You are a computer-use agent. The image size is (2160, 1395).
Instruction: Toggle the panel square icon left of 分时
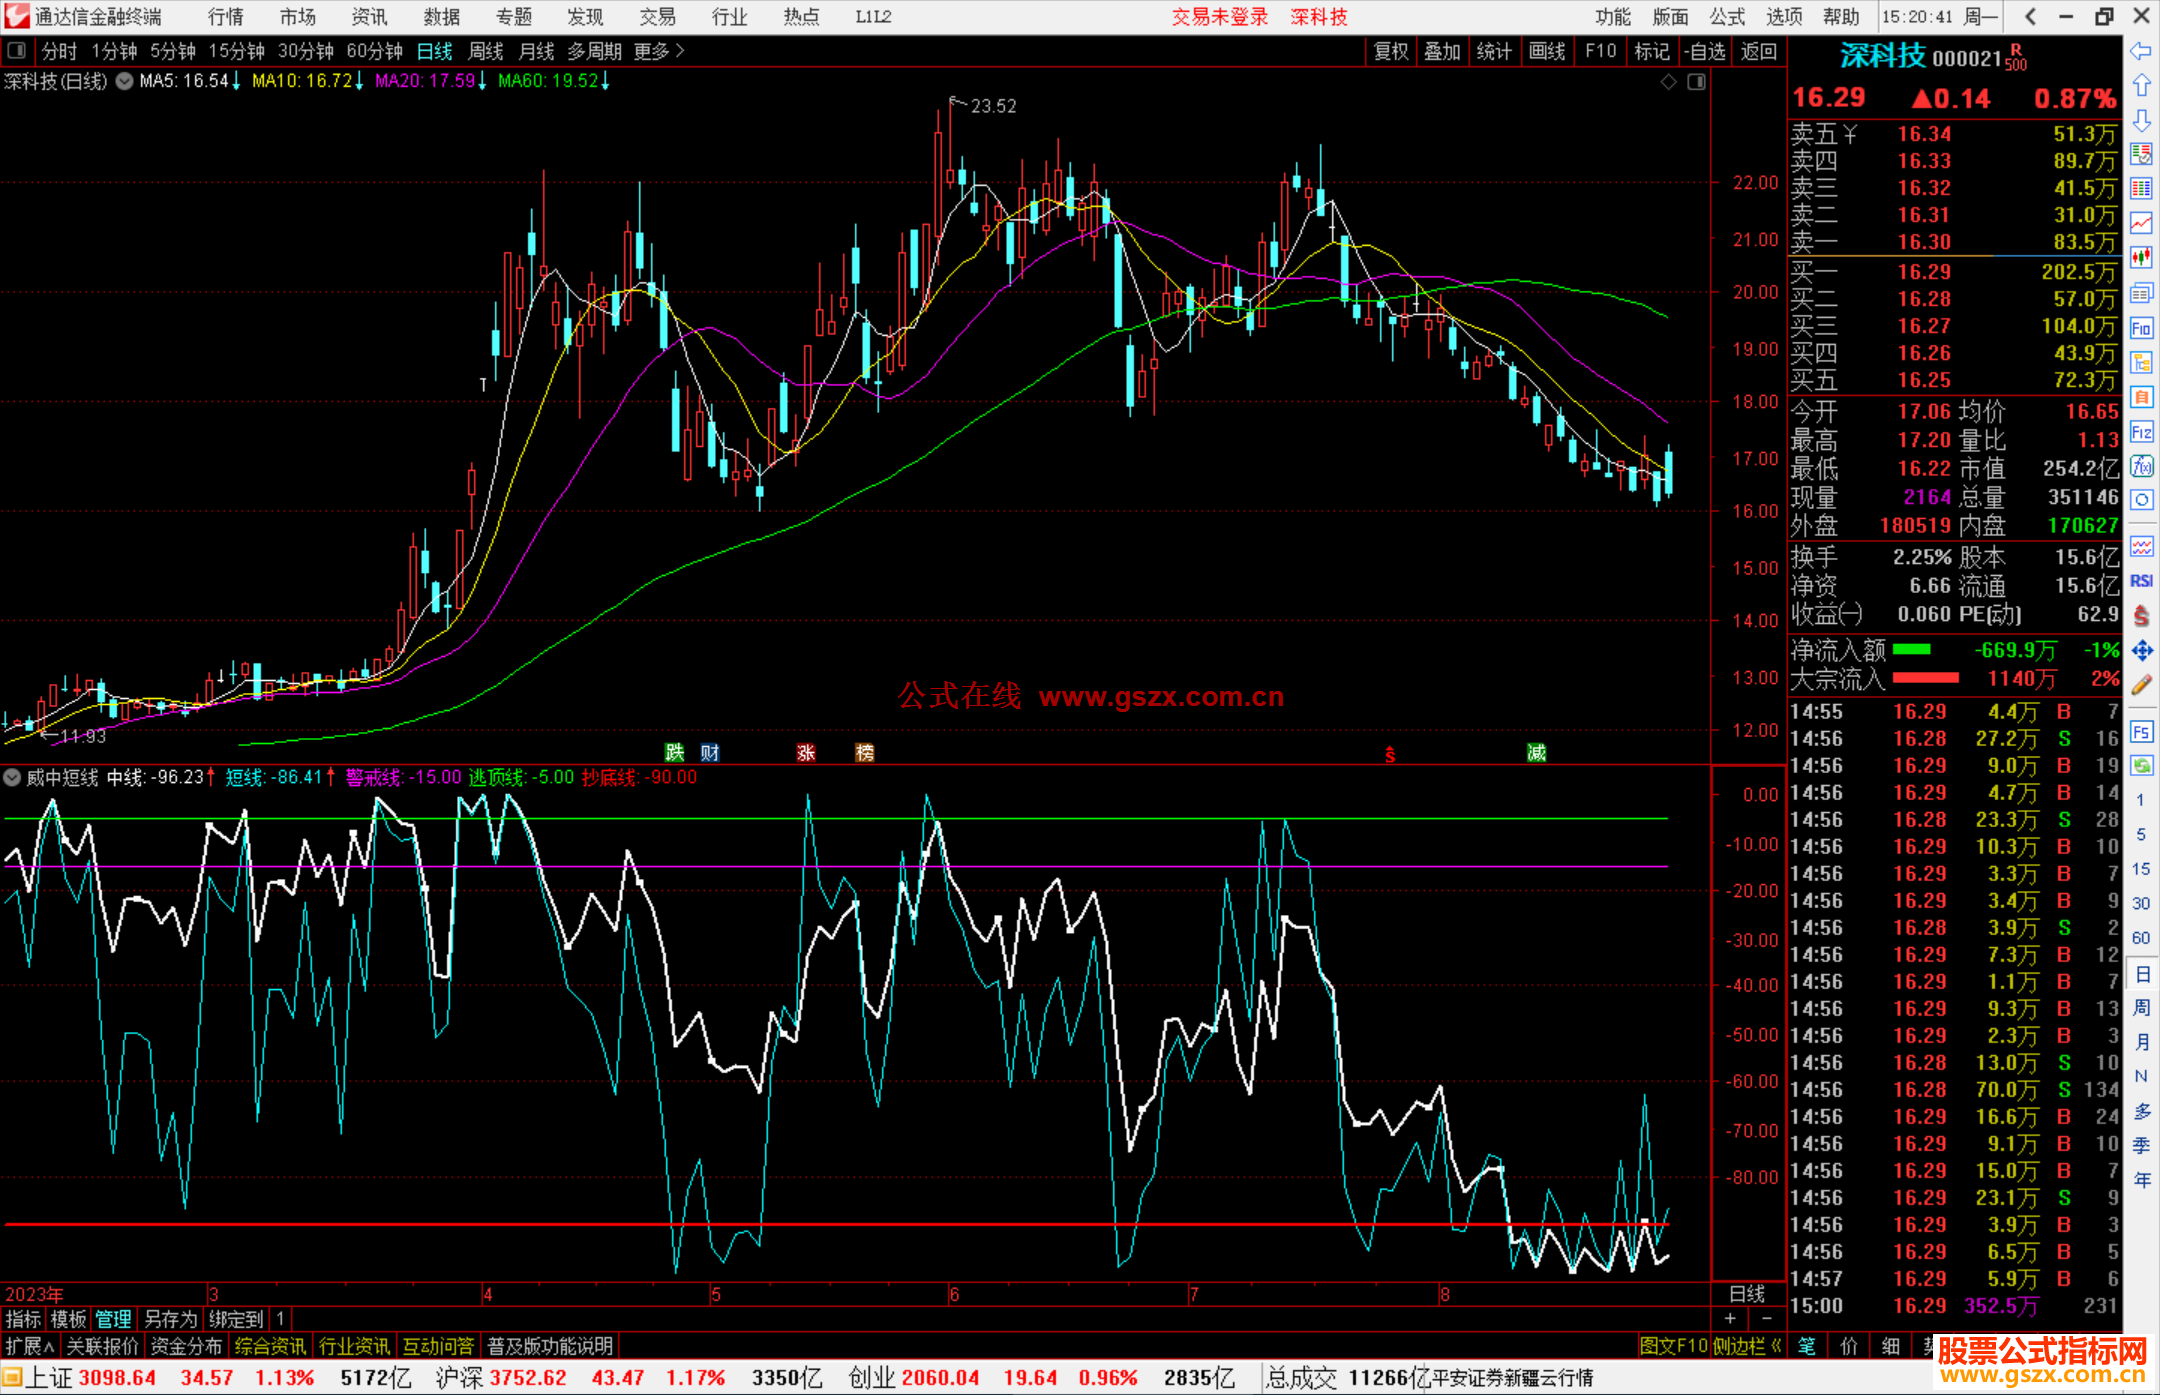(17, 50)
